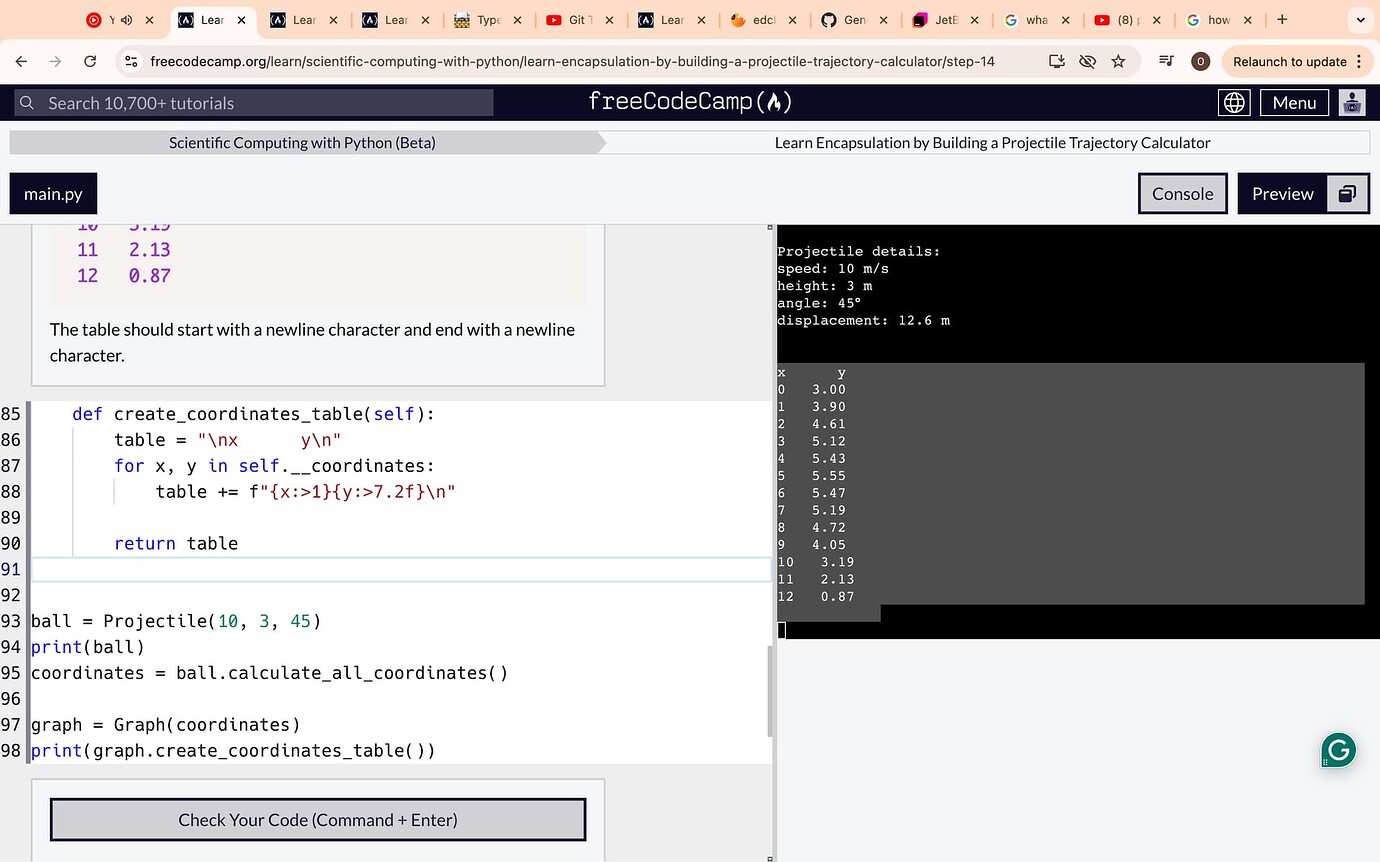Open Preview in new window icon

[1348, 193]
